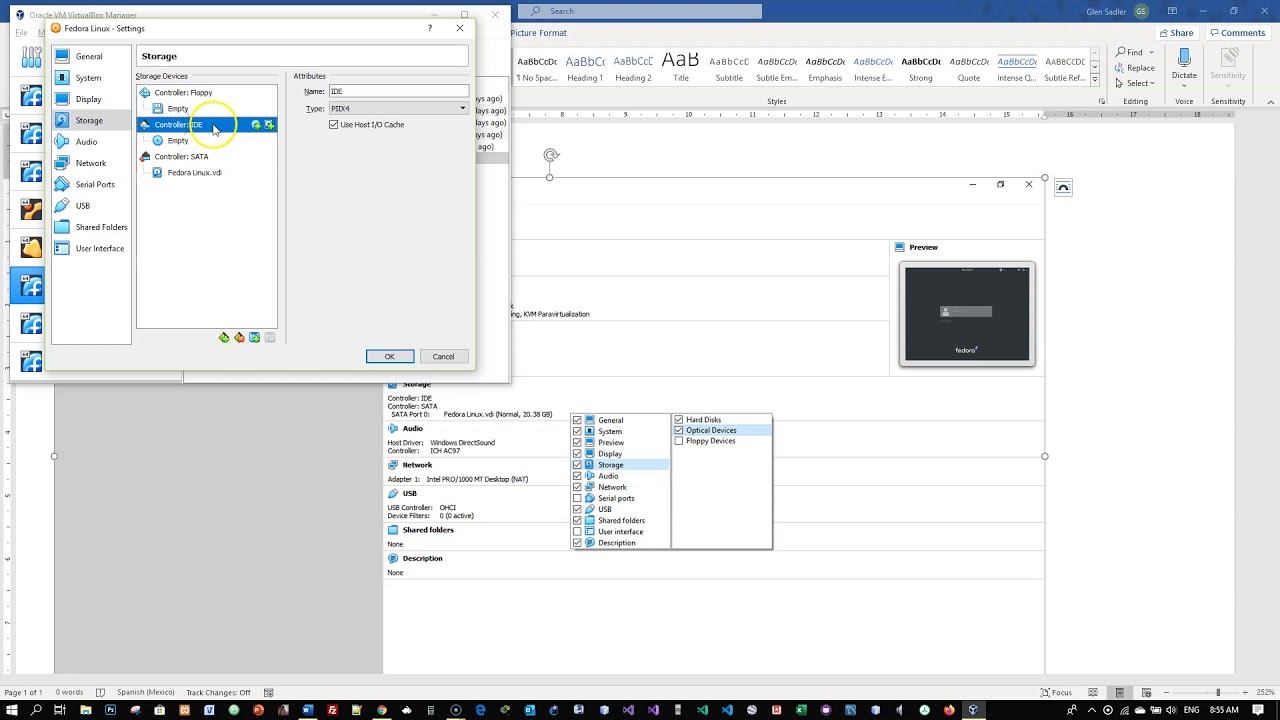Check User interface in the details menu
The height and width of the screenshot is (720, 1280).
[577, 531]
